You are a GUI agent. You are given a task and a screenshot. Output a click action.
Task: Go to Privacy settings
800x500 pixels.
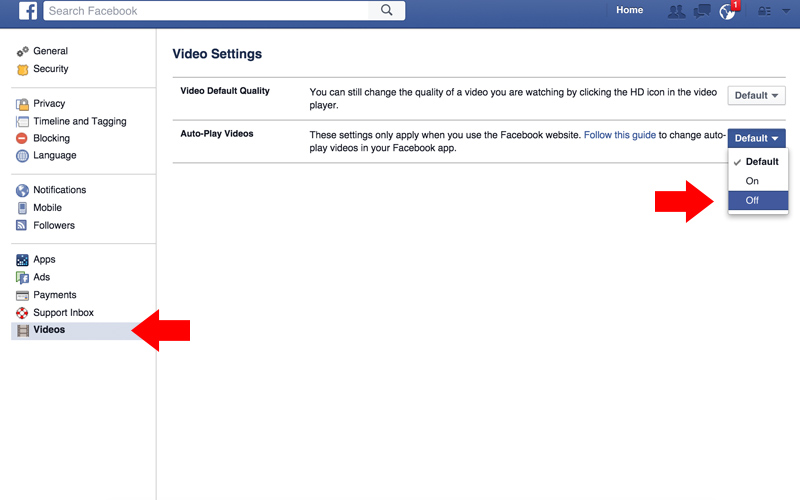coord(49,104)
